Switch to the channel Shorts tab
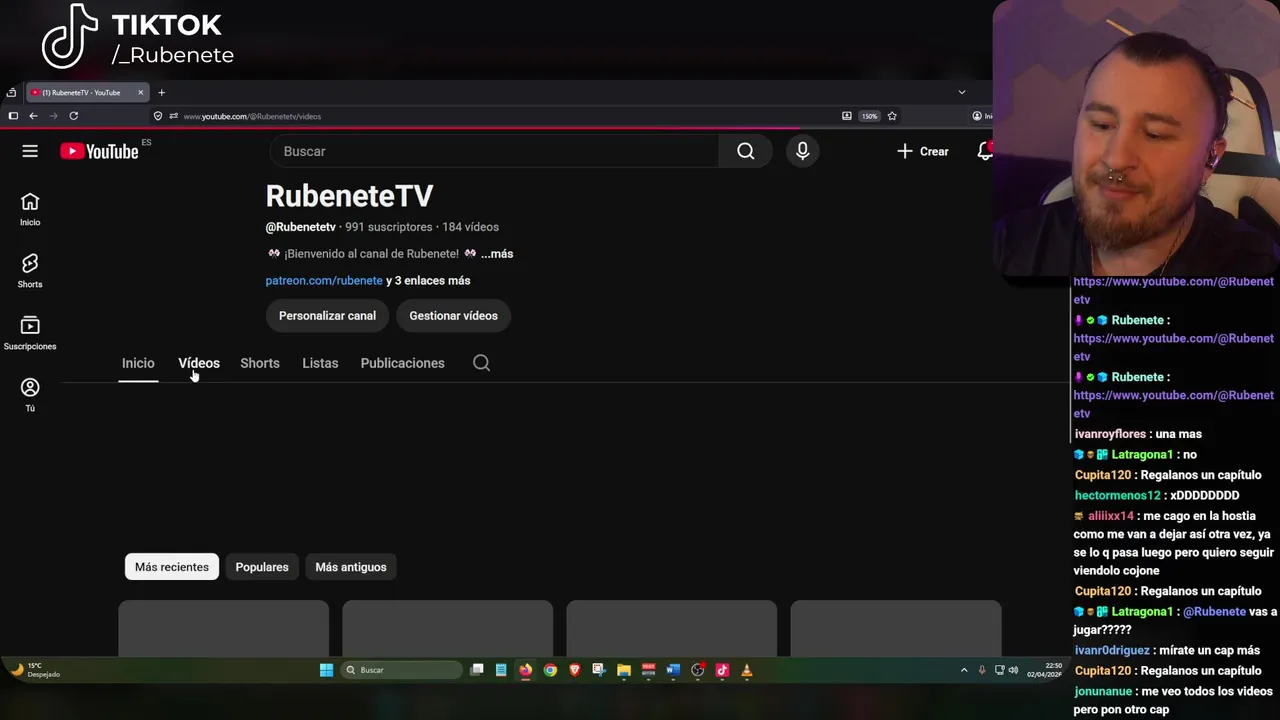Viewport: 1280px width, 720px height. pos(260,363)
